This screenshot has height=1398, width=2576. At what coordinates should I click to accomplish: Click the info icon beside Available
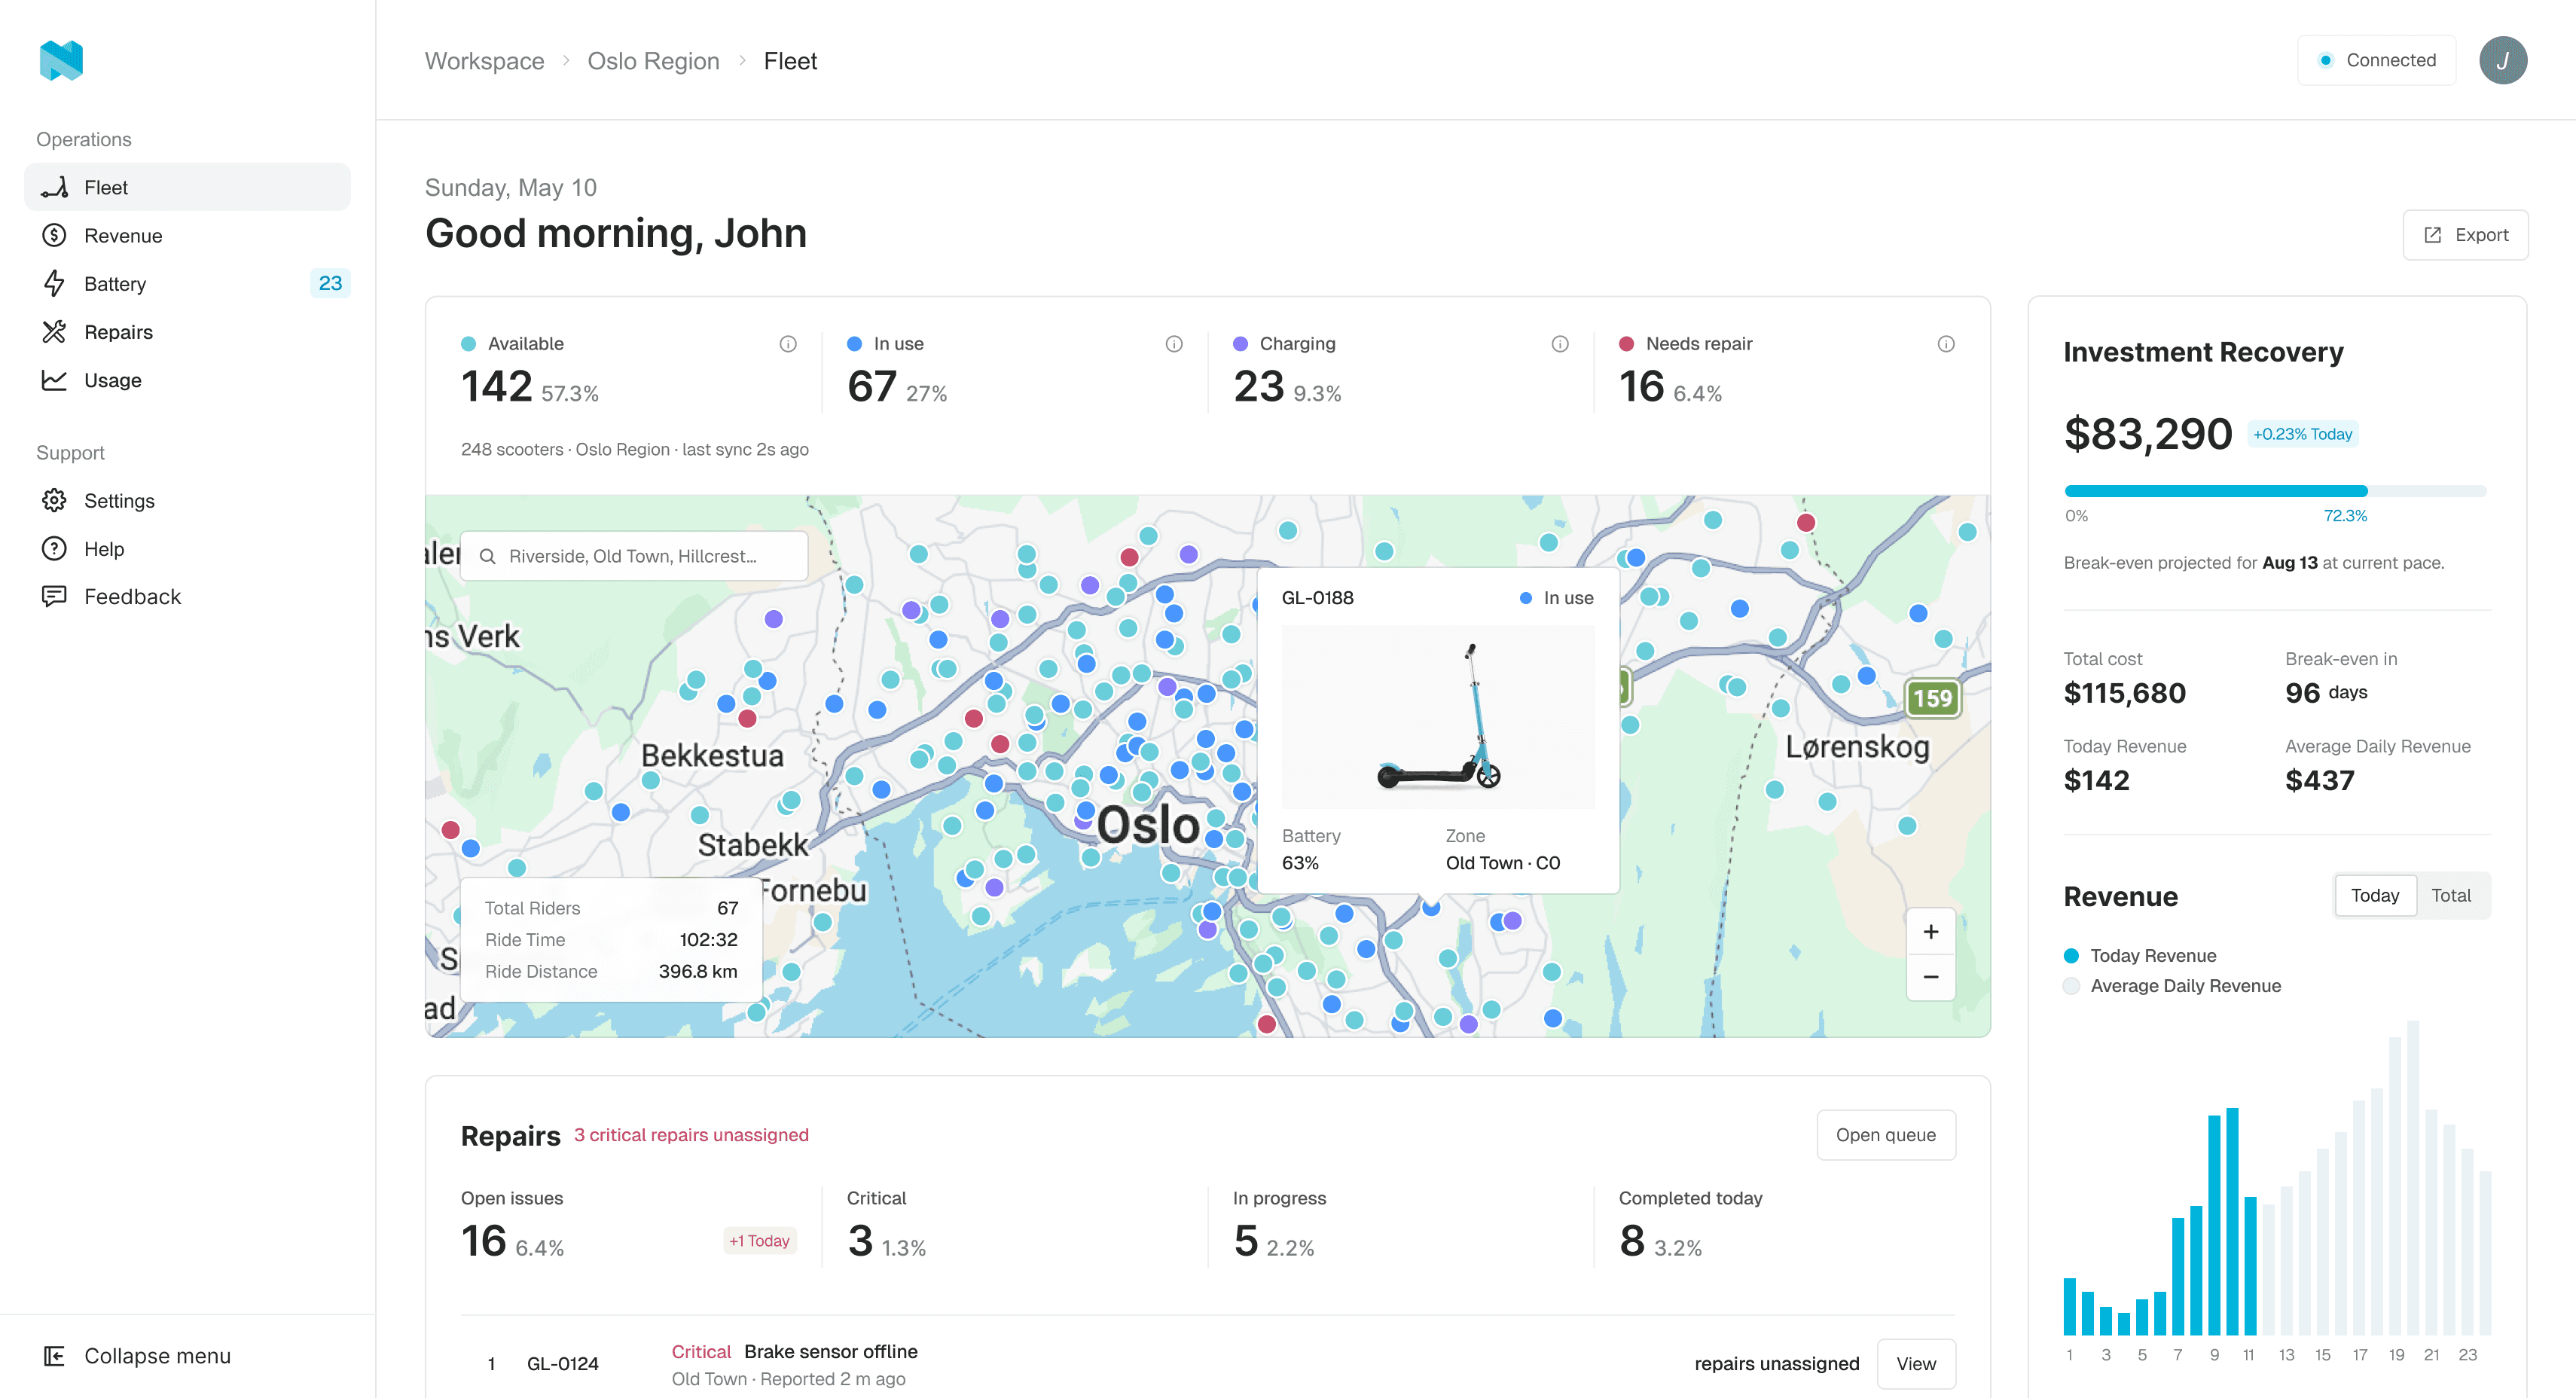pos(788,344)
